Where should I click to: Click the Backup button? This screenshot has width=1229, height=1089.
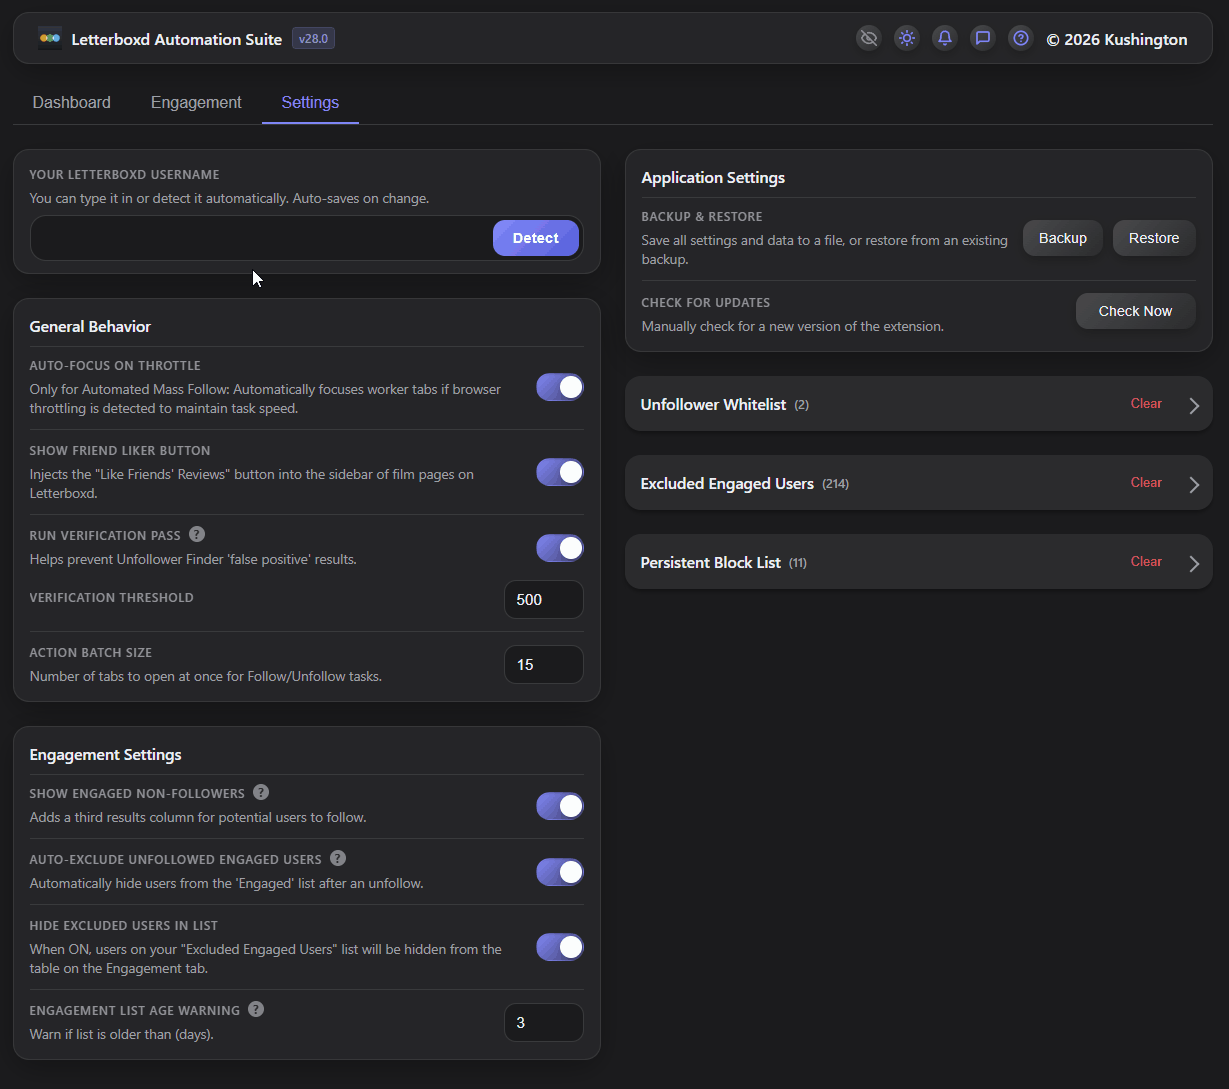pos(1063,238)
